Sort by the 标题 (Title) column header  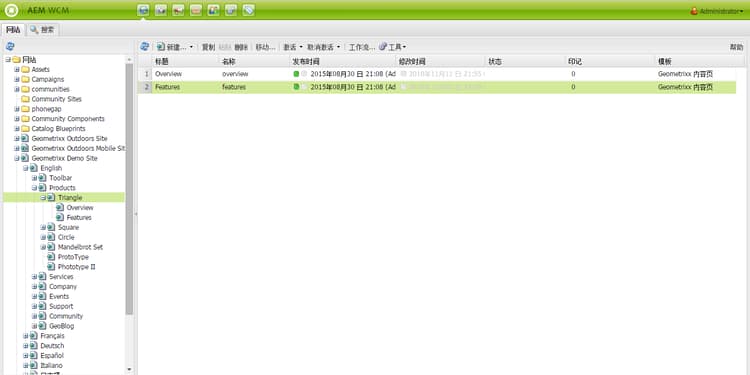(x=186, y=61)
